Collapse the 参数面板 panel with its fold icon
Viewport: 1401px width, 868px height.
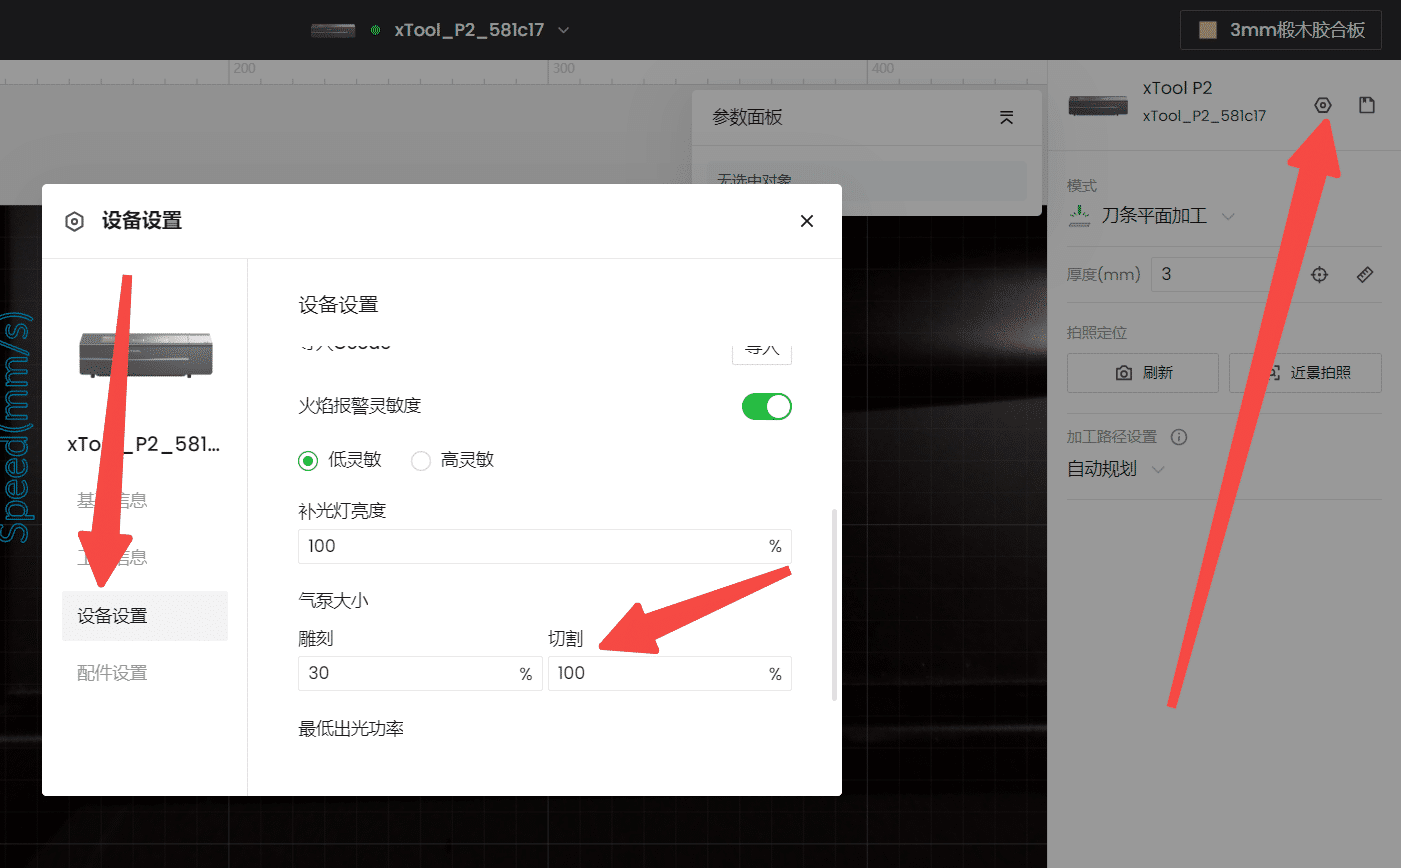(x=1006, y=117)
